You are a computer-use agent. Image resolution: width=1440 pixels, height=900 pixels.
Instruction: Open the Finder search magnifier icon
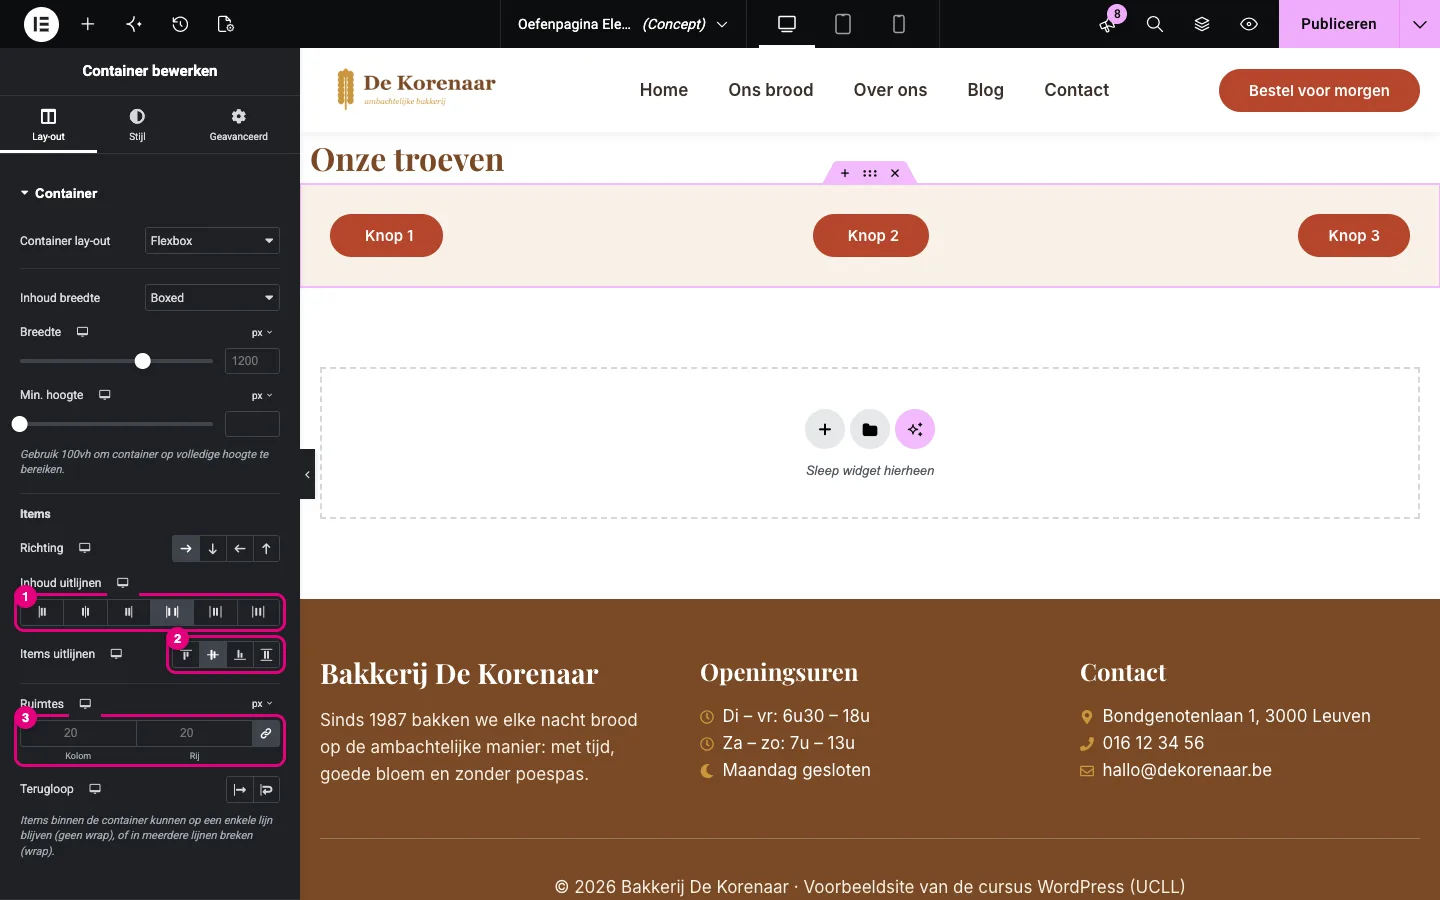[x=1154, y=24]
